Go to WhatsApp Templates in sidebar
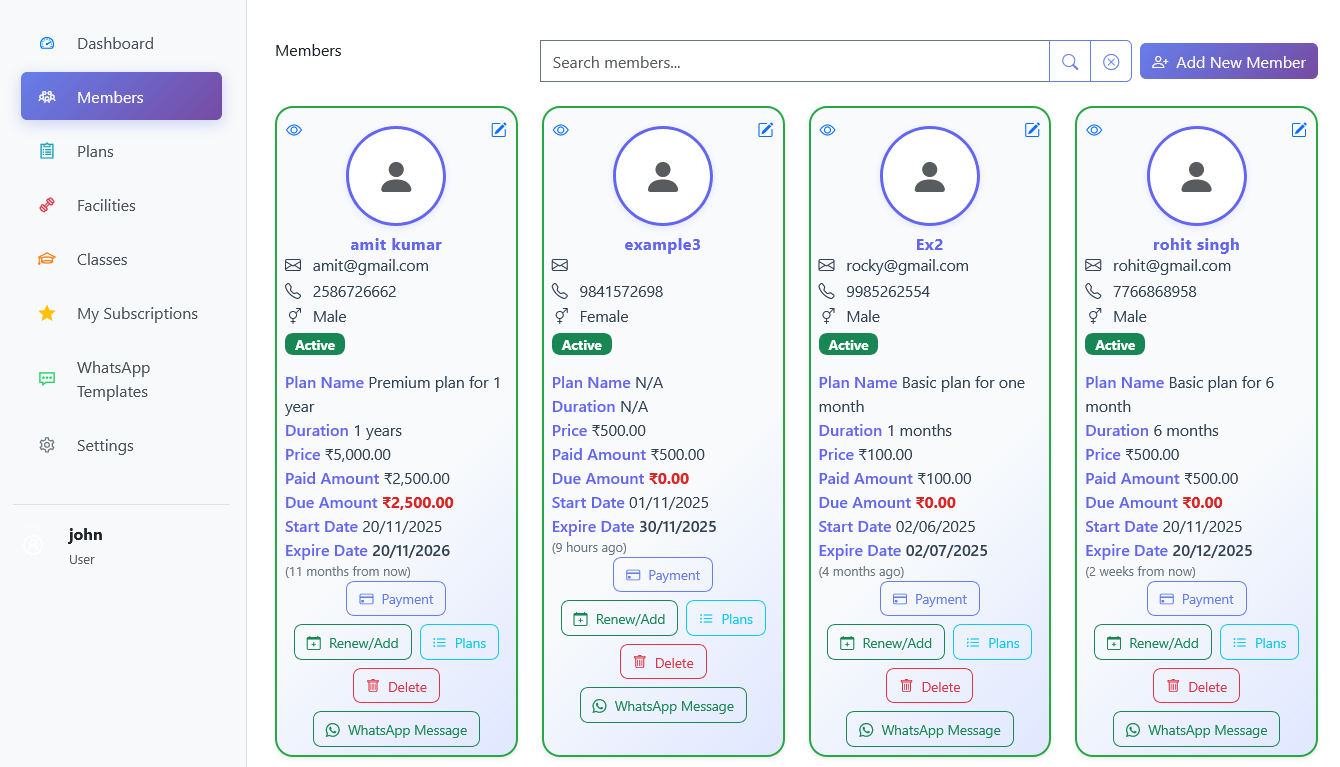The height and width of the screenshot is (767, 1340). tap(113, 380)
